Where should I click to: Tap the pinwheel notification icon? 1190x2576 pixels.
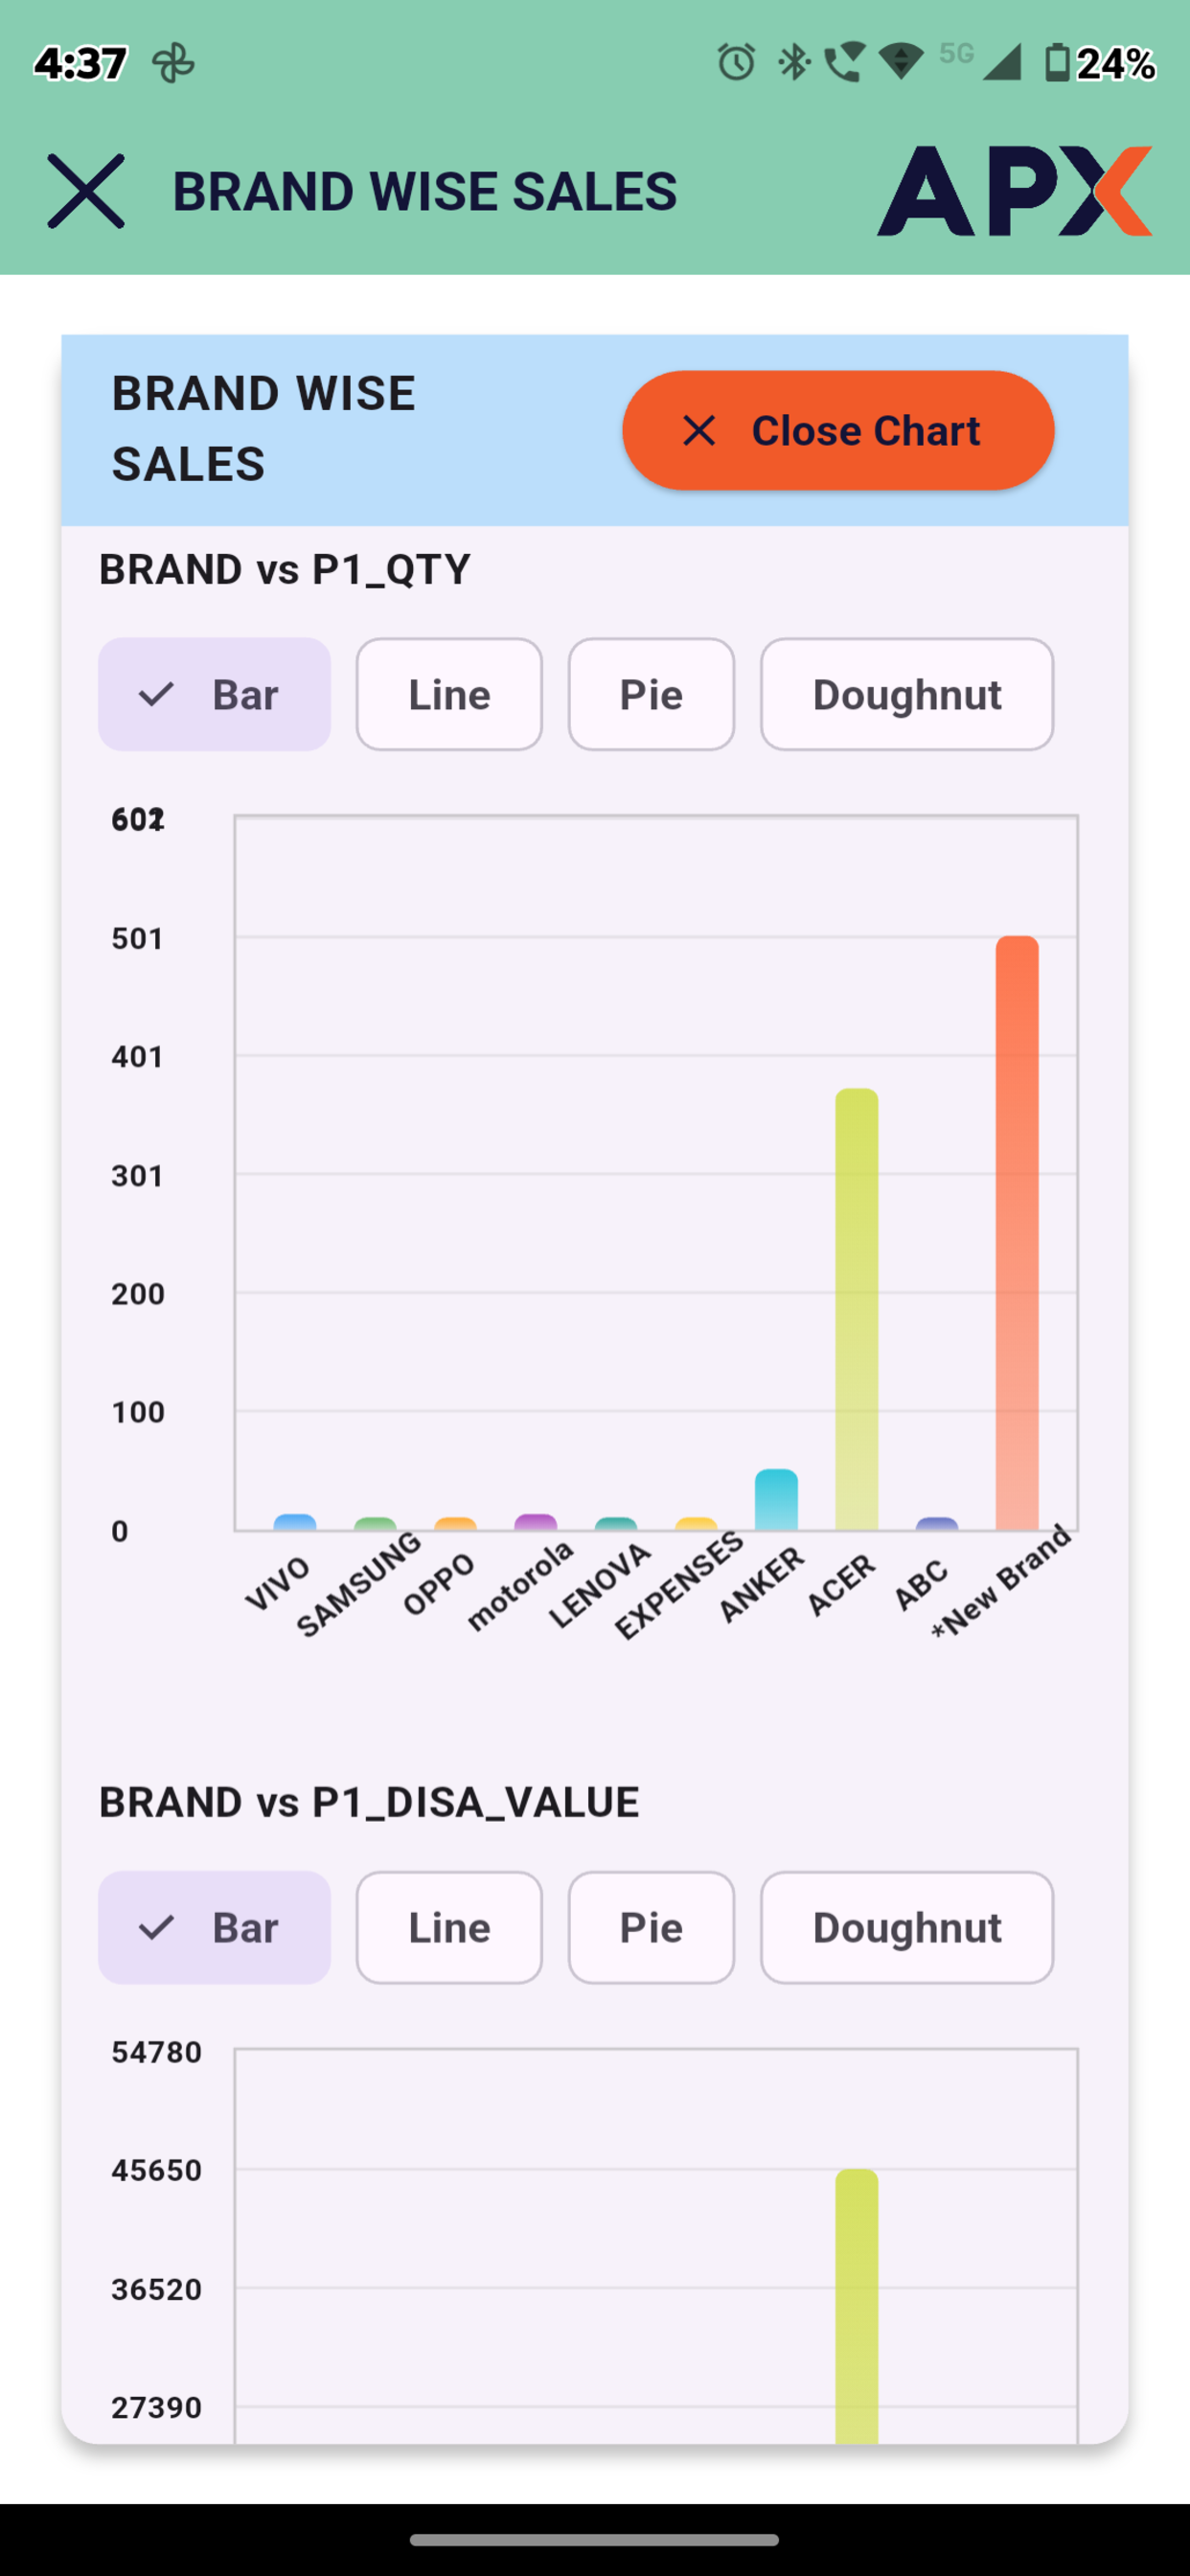pos(173,64)
